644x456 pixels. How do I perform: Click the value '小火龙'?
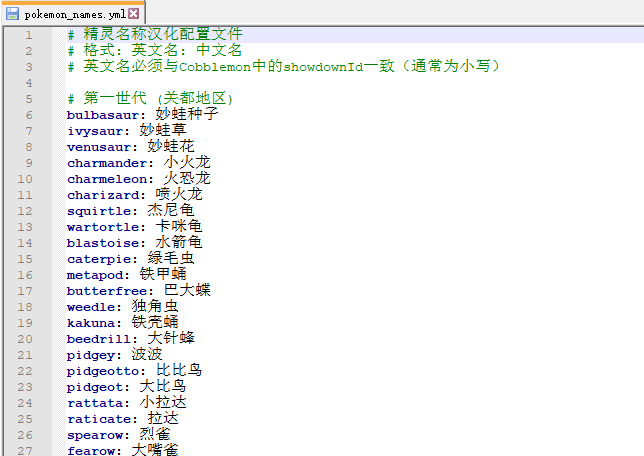[187, 162]
